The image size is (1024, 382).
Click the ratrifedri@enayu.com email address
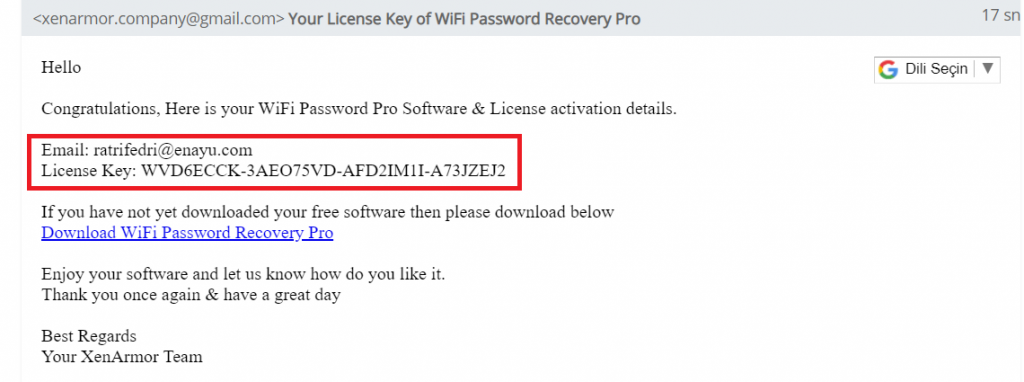[173, 150]
